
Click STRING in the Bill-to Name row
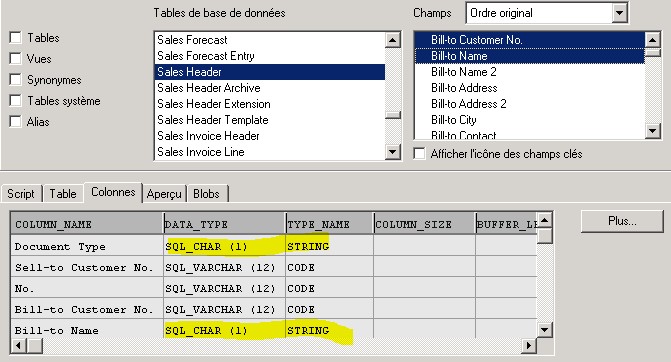coord(330,329)
